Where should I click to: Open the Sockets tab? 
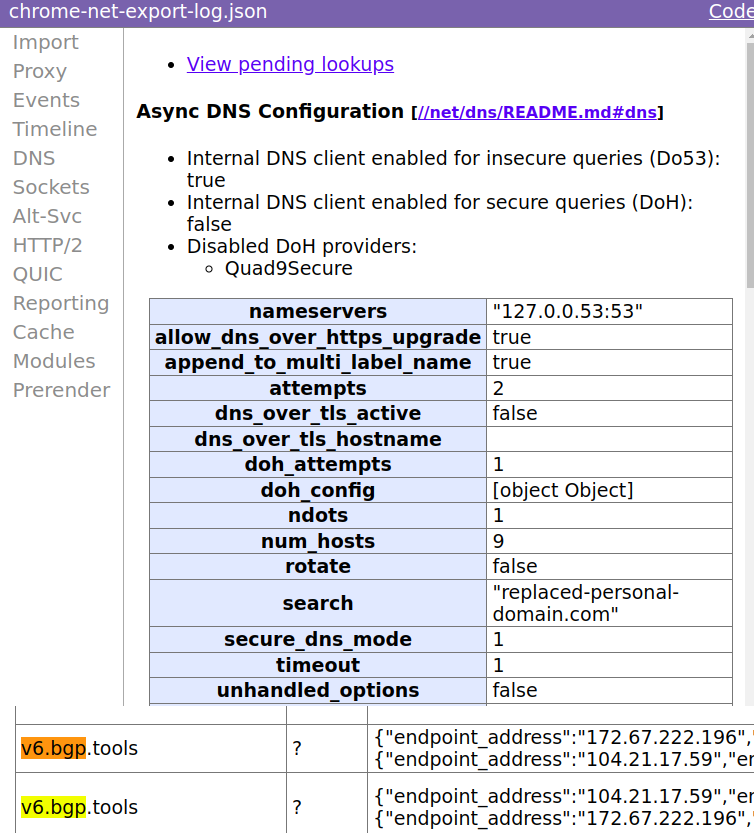click(51, 187)
